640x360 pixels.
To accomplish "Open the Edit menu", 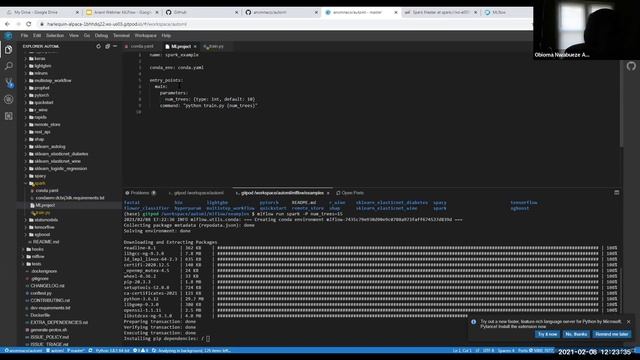I will (x=37, y=36).
